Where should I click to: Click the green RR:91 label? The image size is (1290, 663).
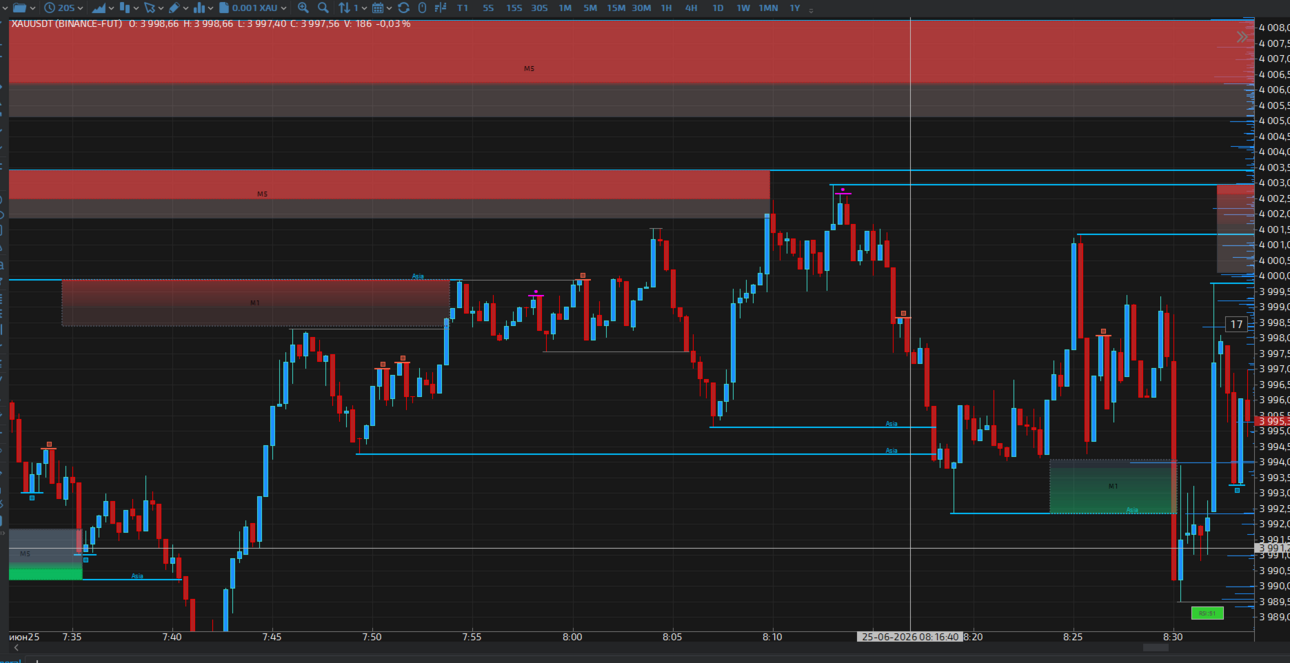1207,613
